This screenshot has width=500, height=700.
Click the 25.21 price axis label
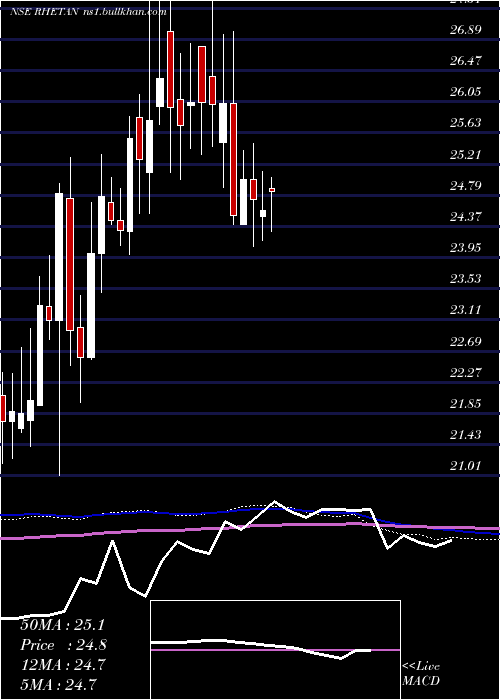(x=466, y=154)
